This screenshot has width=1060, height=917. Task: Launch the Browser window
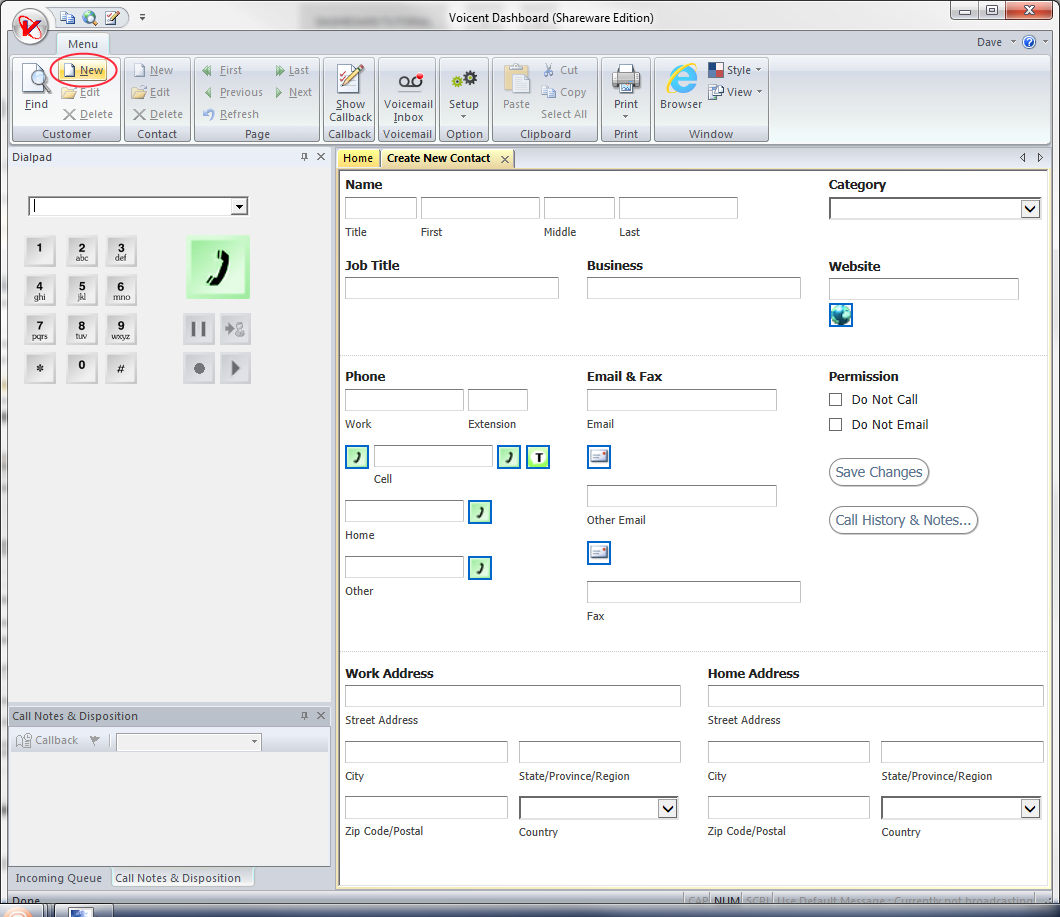pyautogui.click(x=681, y=87)
